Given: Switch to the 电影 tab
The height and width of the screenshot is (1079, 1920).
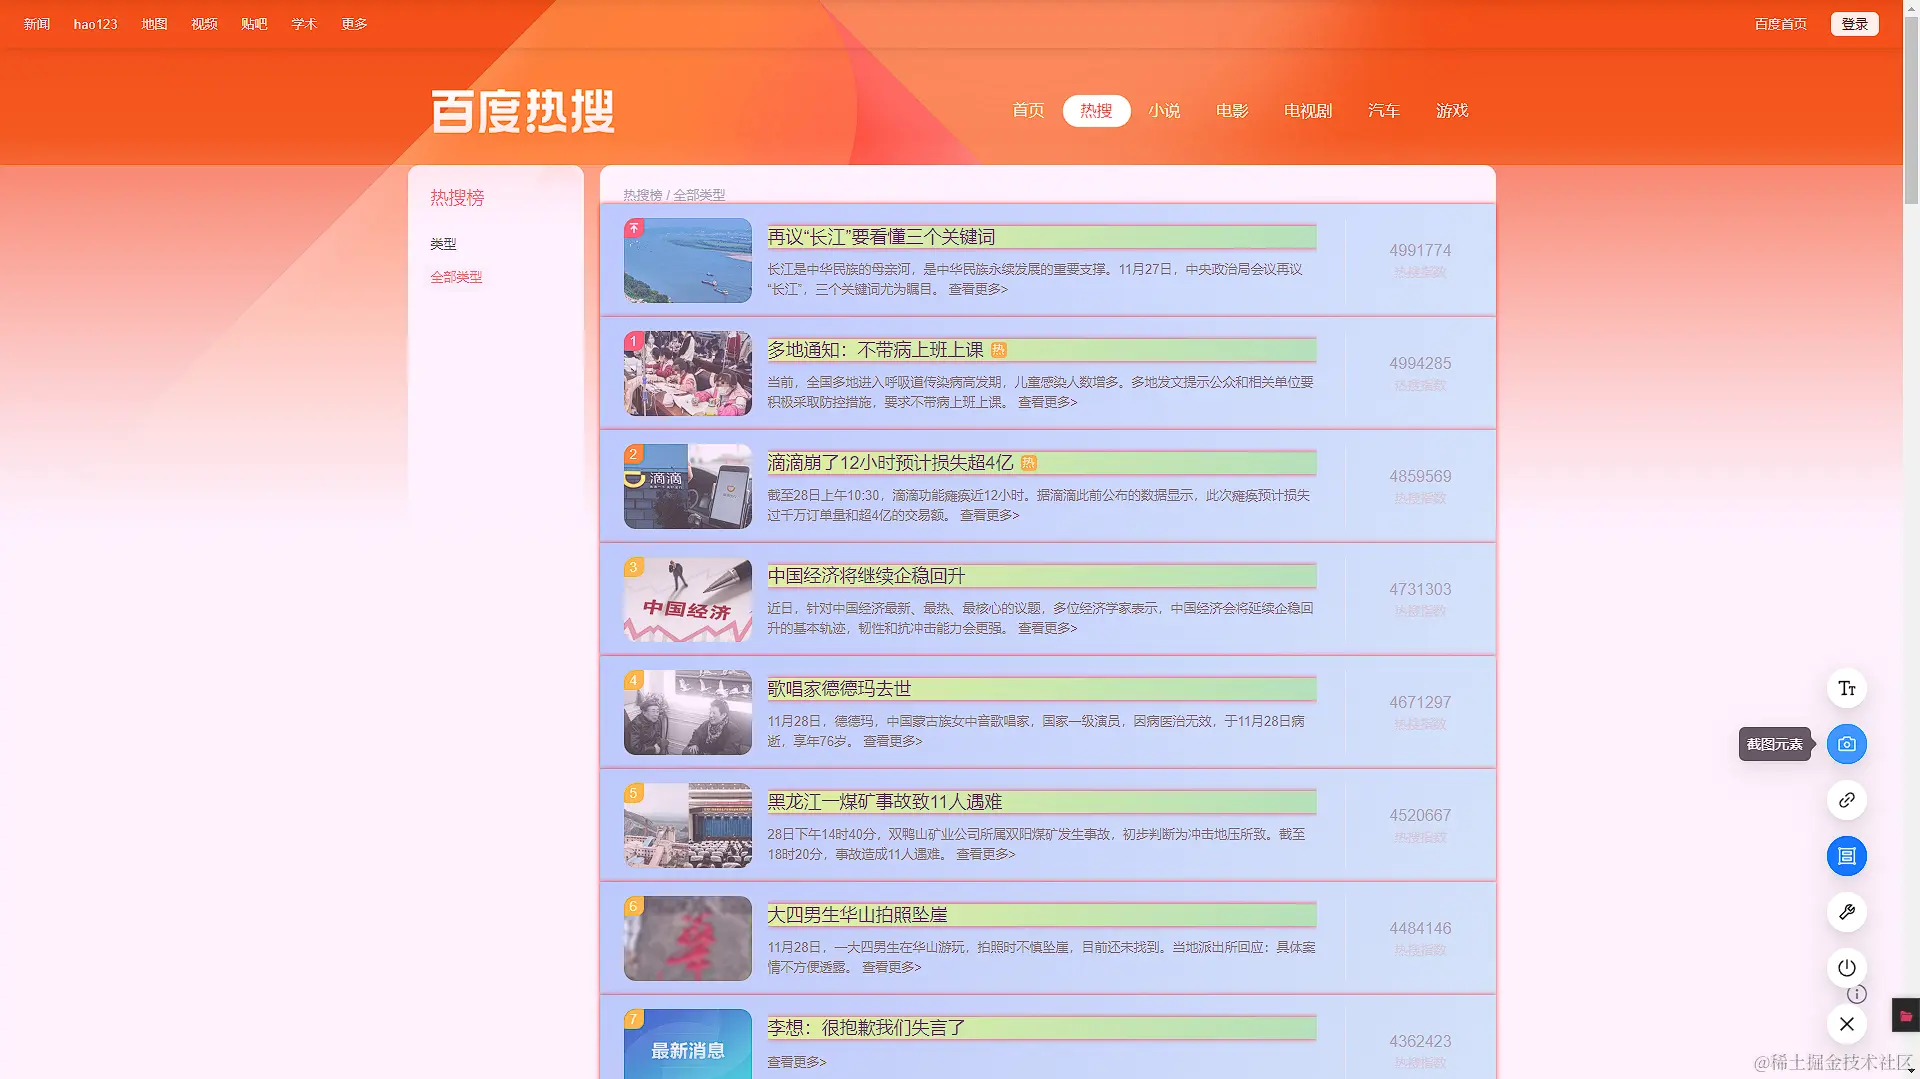Looking at the screenshot, I should [x=1231, y=111].
